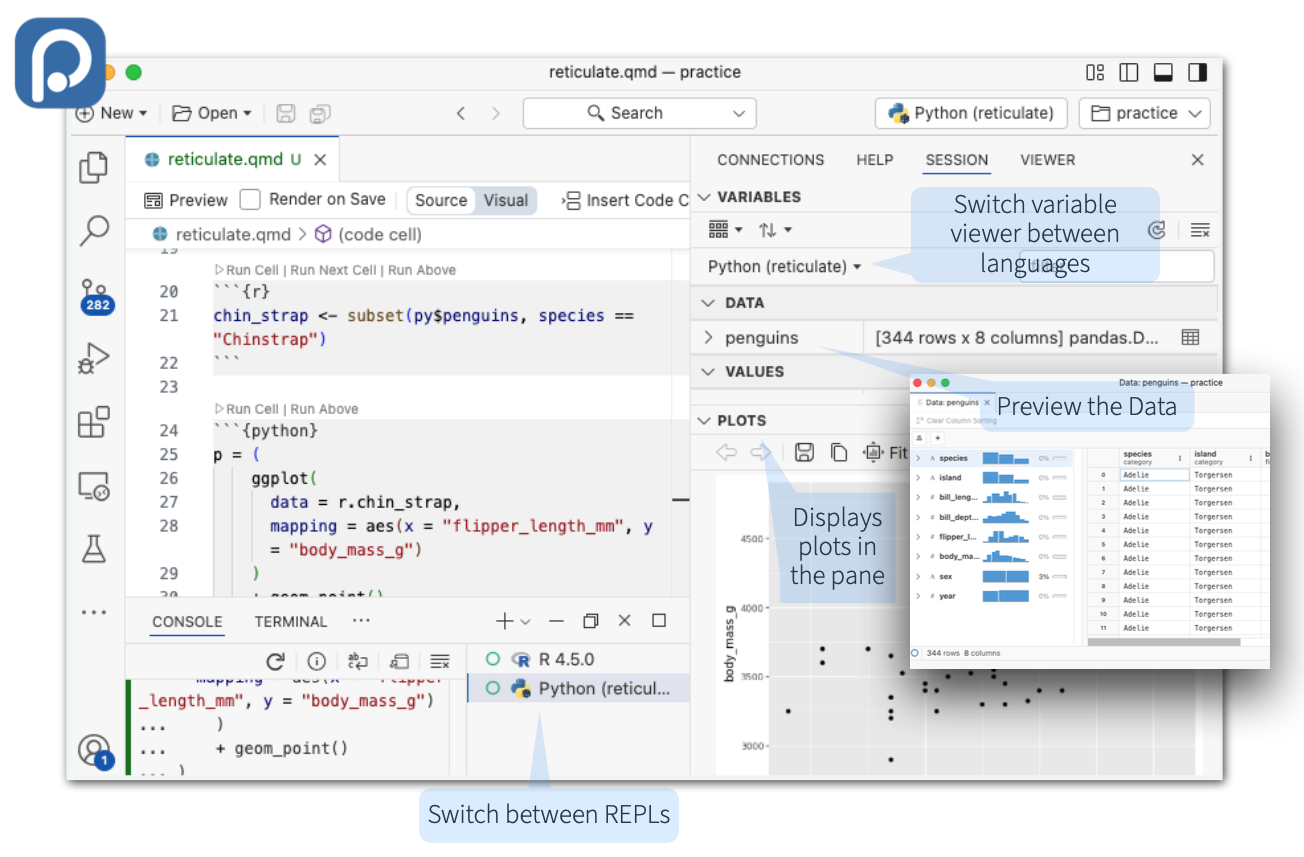Image resolution: width=1304 pixels, height=857 pixels.
Task: Restart the console session icon
Action: [276, 661]
